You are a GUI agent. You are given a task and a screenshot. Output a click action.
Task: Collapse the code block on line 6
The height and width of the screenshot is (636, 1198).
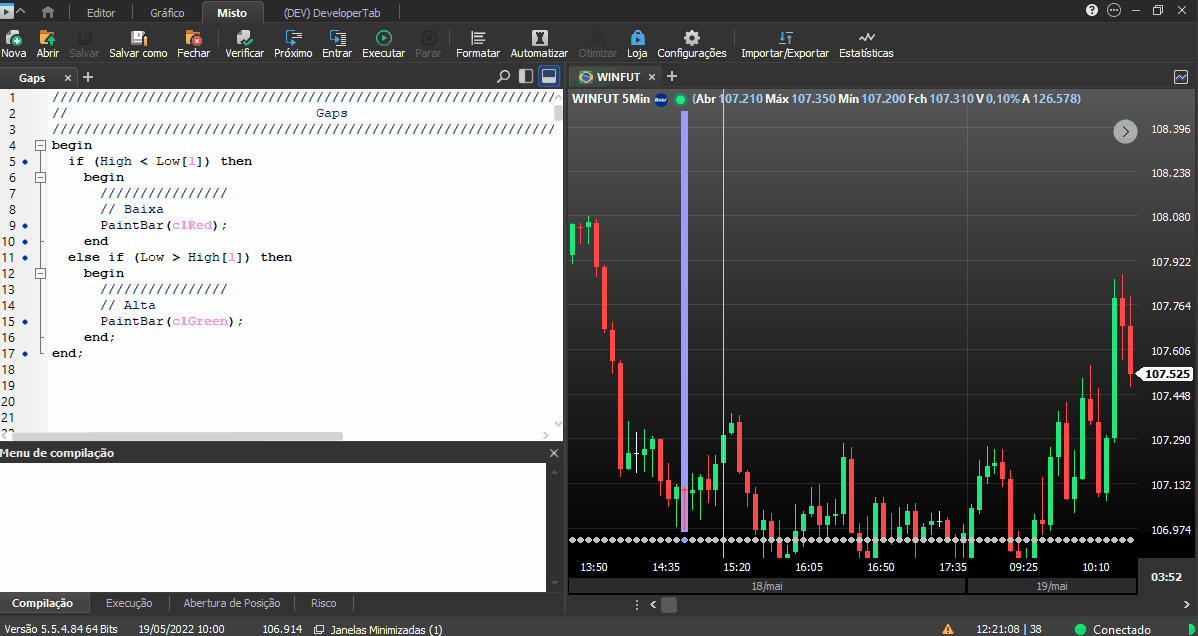[40, 177]
